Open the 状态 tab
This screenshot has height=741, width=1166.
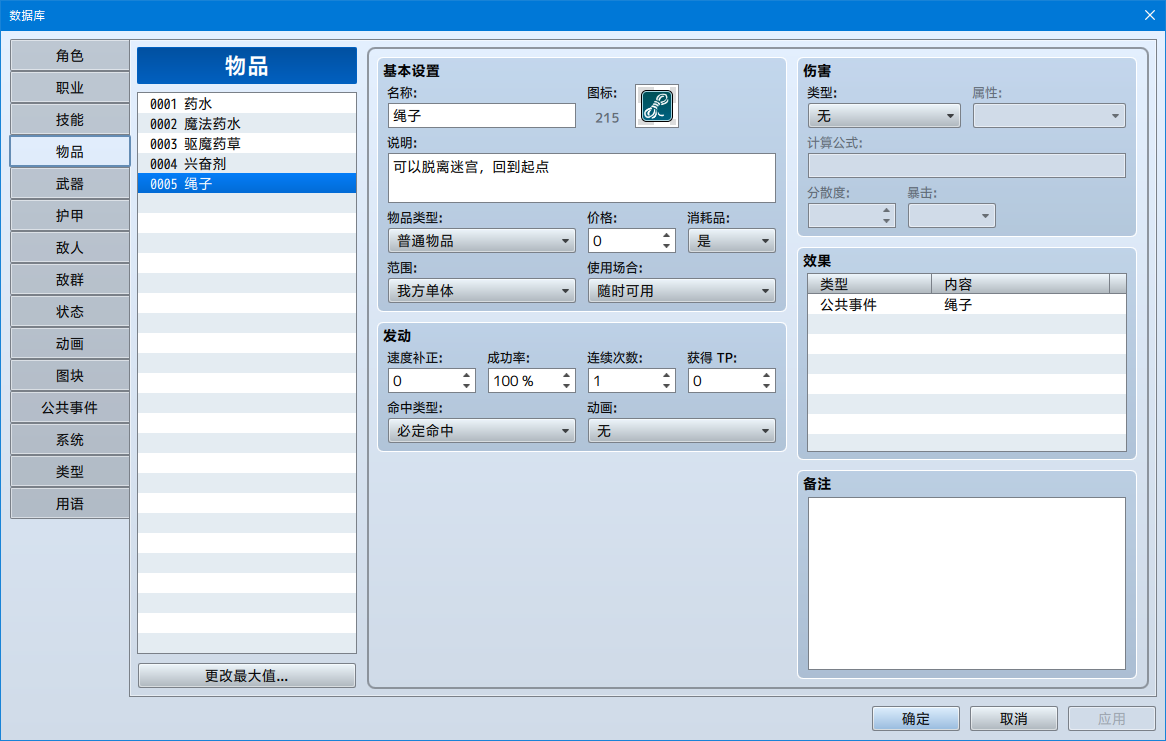(x=70, y=312)
